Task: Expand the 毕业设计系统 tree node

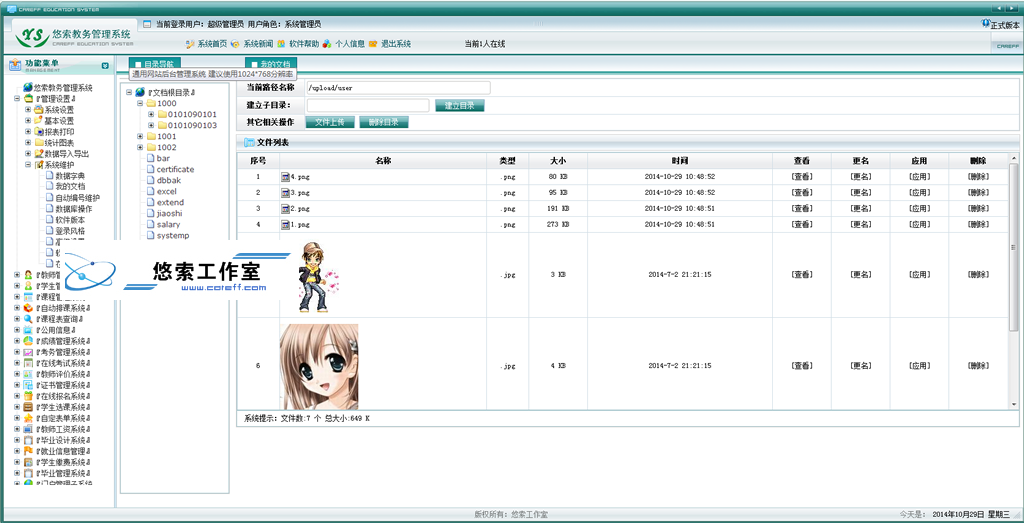Action: tap(17, 441)
